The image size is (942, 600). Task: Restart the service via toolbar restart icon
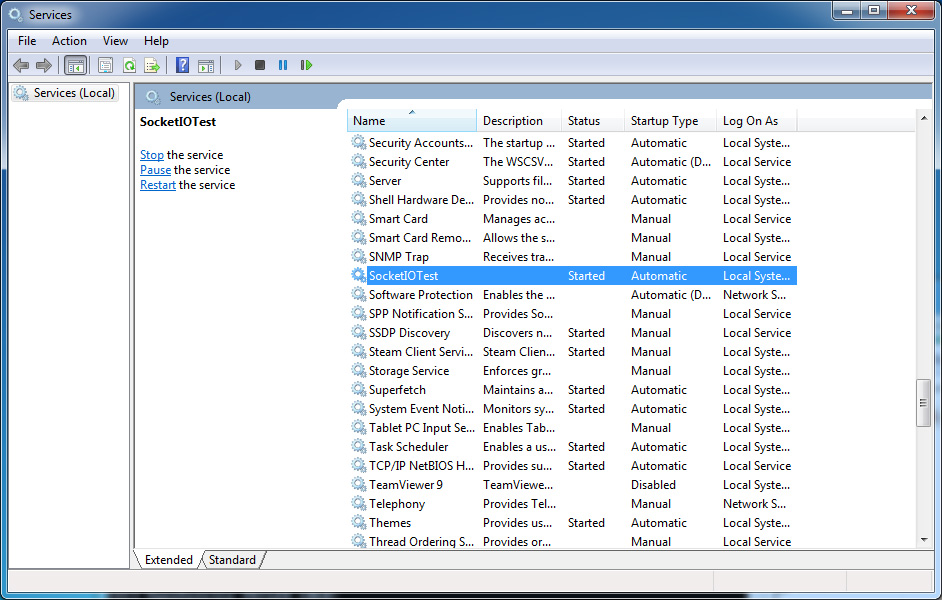point(306,64)
